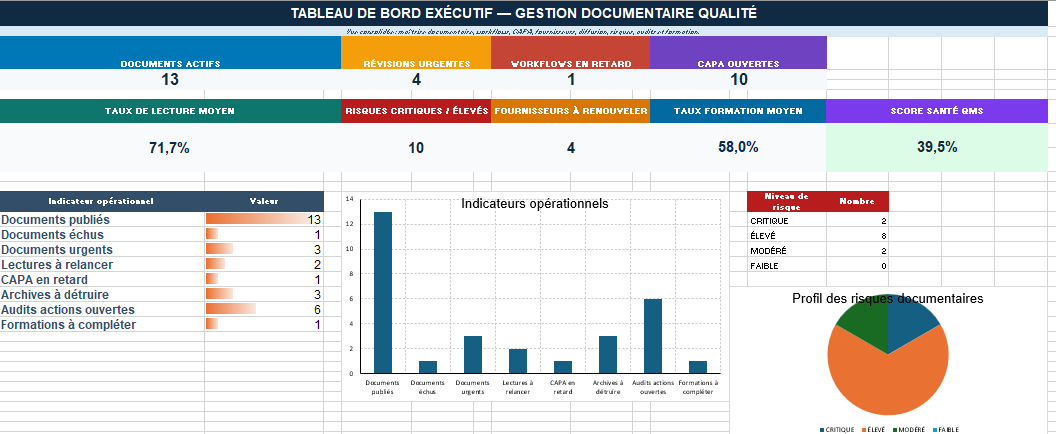This screenshot has height=434, width=1056.
Task: Click the Indicateur opérationnel column header
Action: (102, 202)
